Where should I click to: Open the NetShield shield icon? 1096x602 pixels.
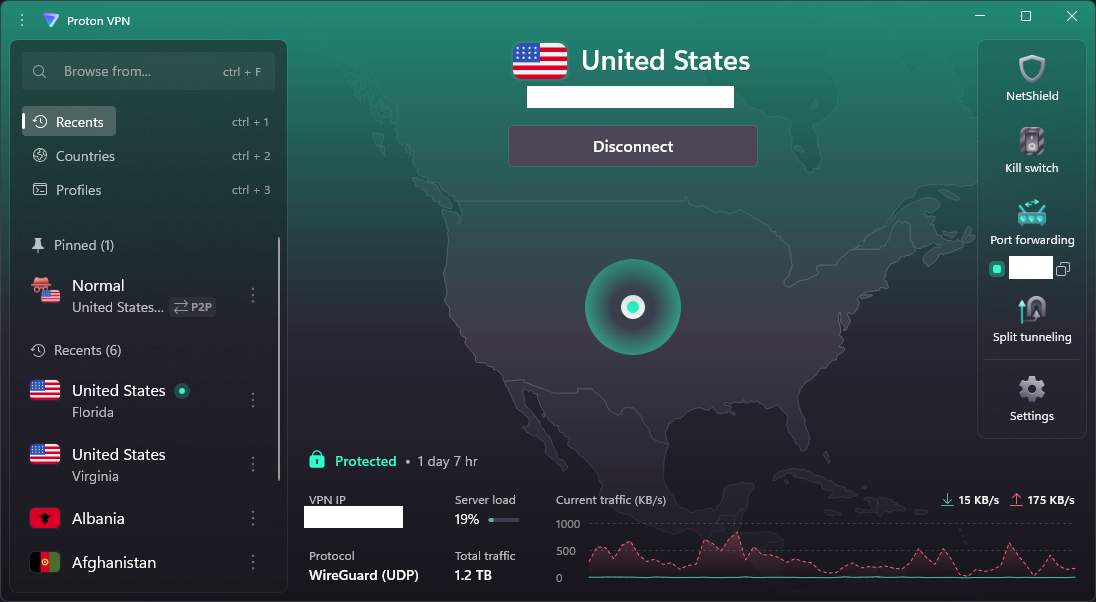click(x=1032, y=69)
